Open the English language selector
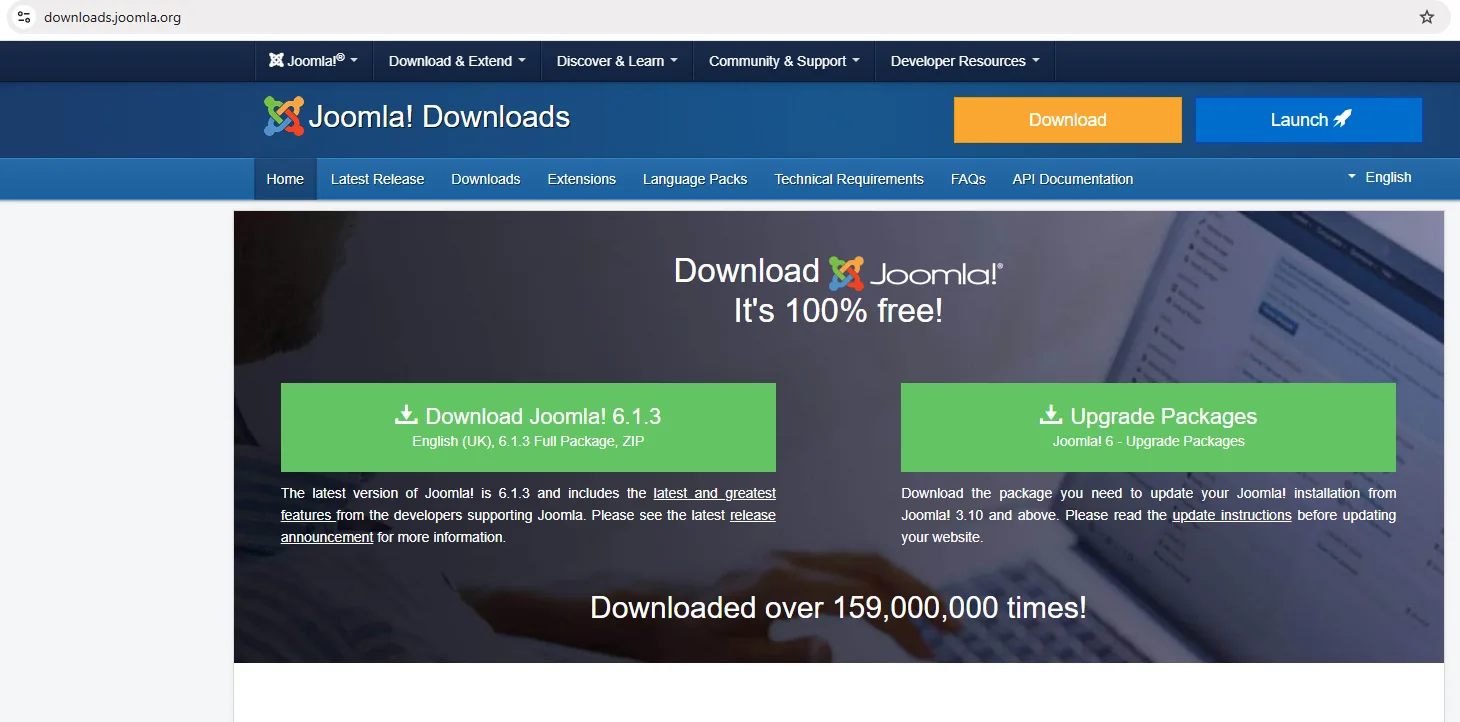1460x722 pixels. click(x=1380, y=177)
